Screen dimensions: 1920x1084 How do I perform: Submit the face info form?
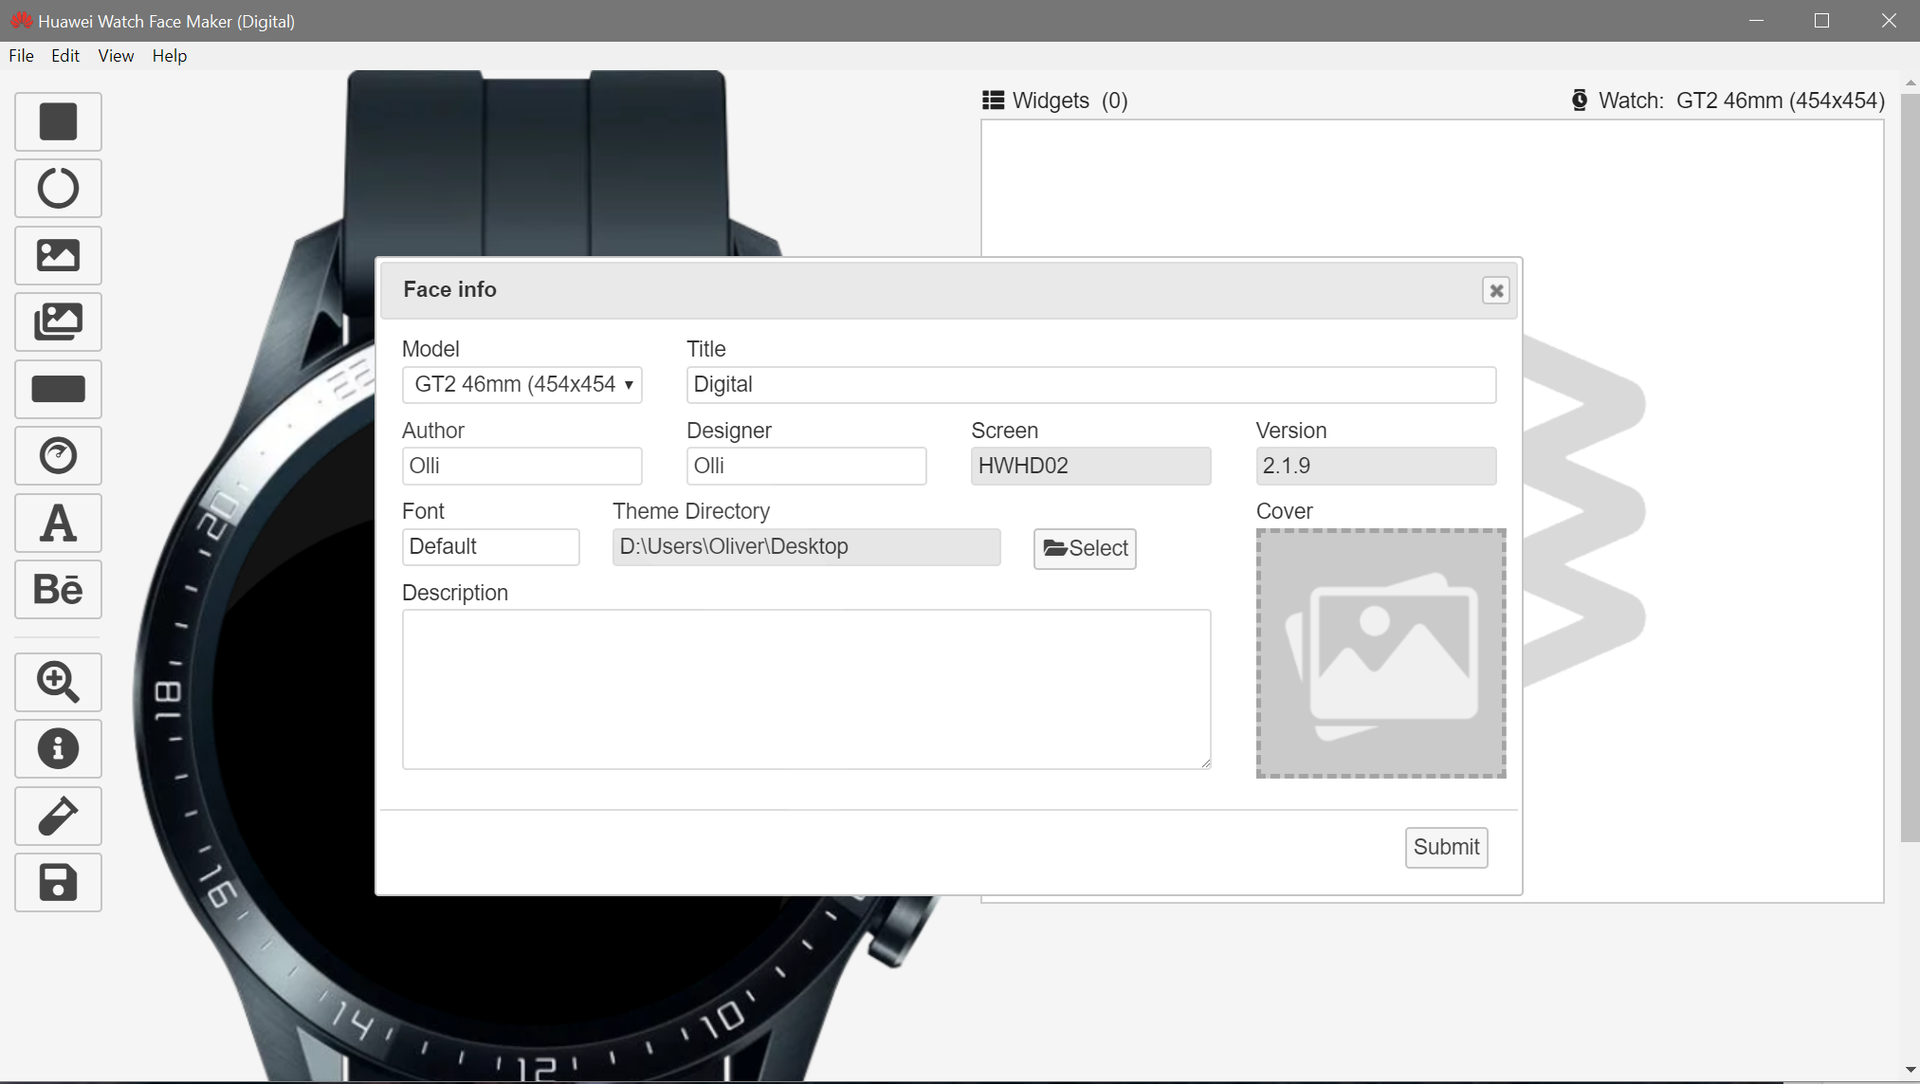[1446, 847]
